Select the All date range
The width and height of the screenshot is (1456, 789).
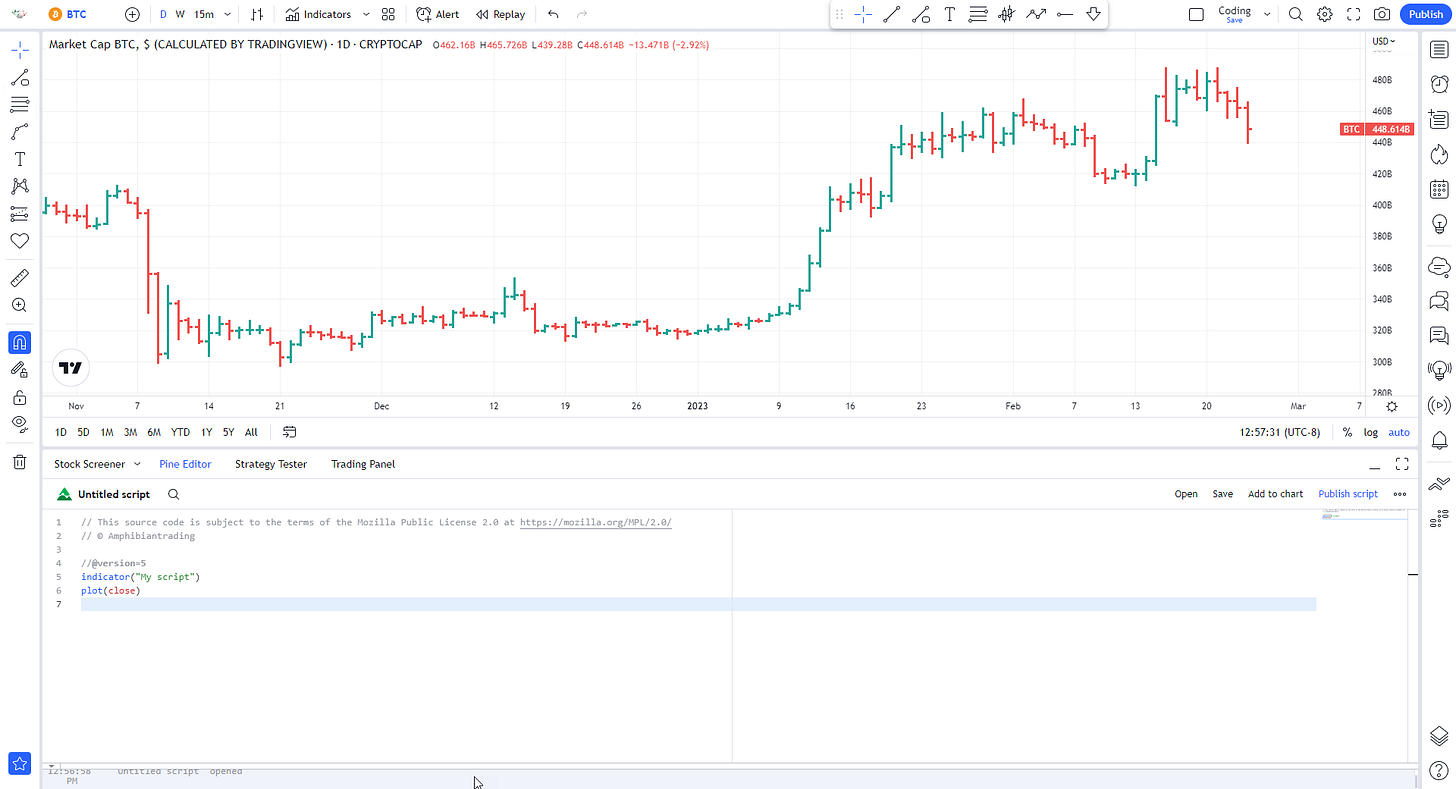pyautogui.click(x=251, y=432)
